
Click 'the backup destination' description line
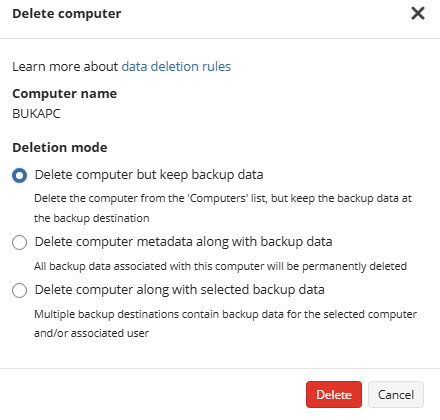point(92,218)
